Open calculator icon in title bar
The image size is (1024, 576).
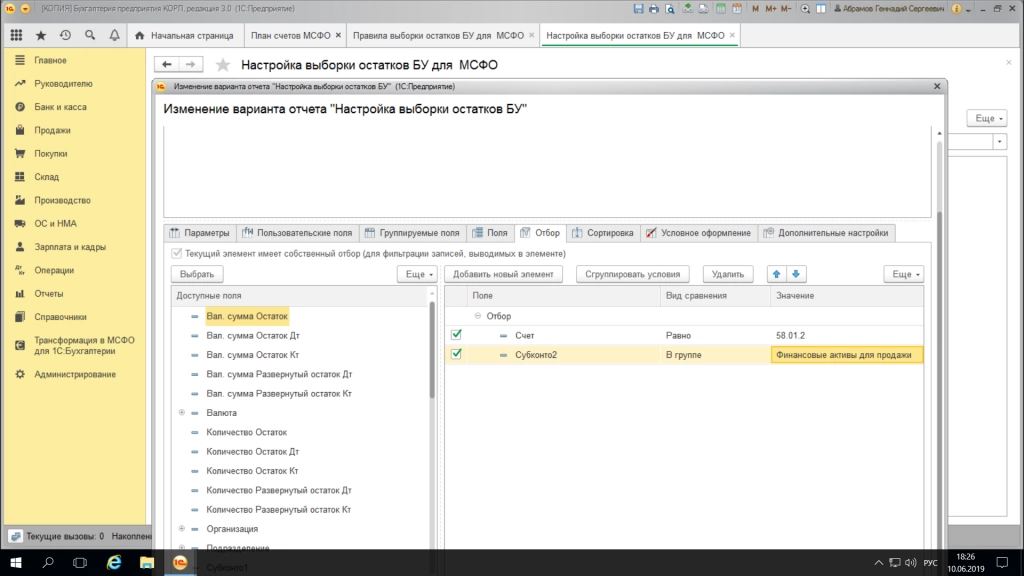[720, 8]
